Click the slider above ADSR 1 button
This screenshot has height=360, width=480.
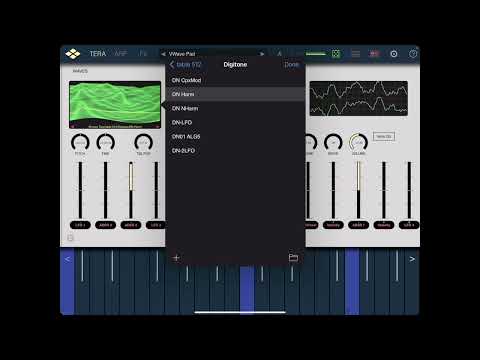[x=358, y=190]
